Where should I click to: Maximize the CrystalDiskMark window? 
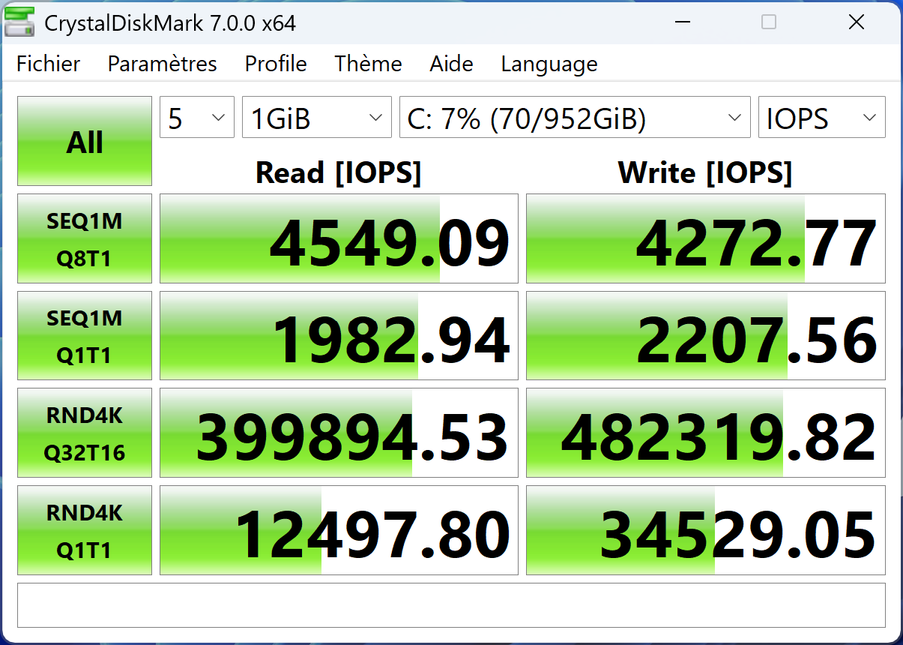coord(769,22)
